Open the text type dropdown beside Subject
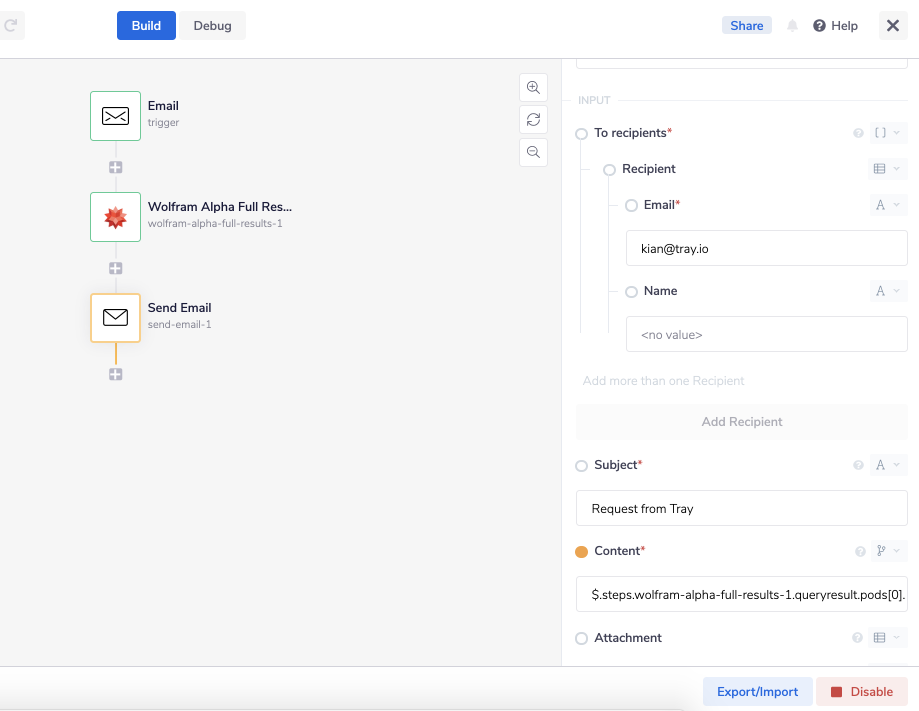 [x=886, y=465]
